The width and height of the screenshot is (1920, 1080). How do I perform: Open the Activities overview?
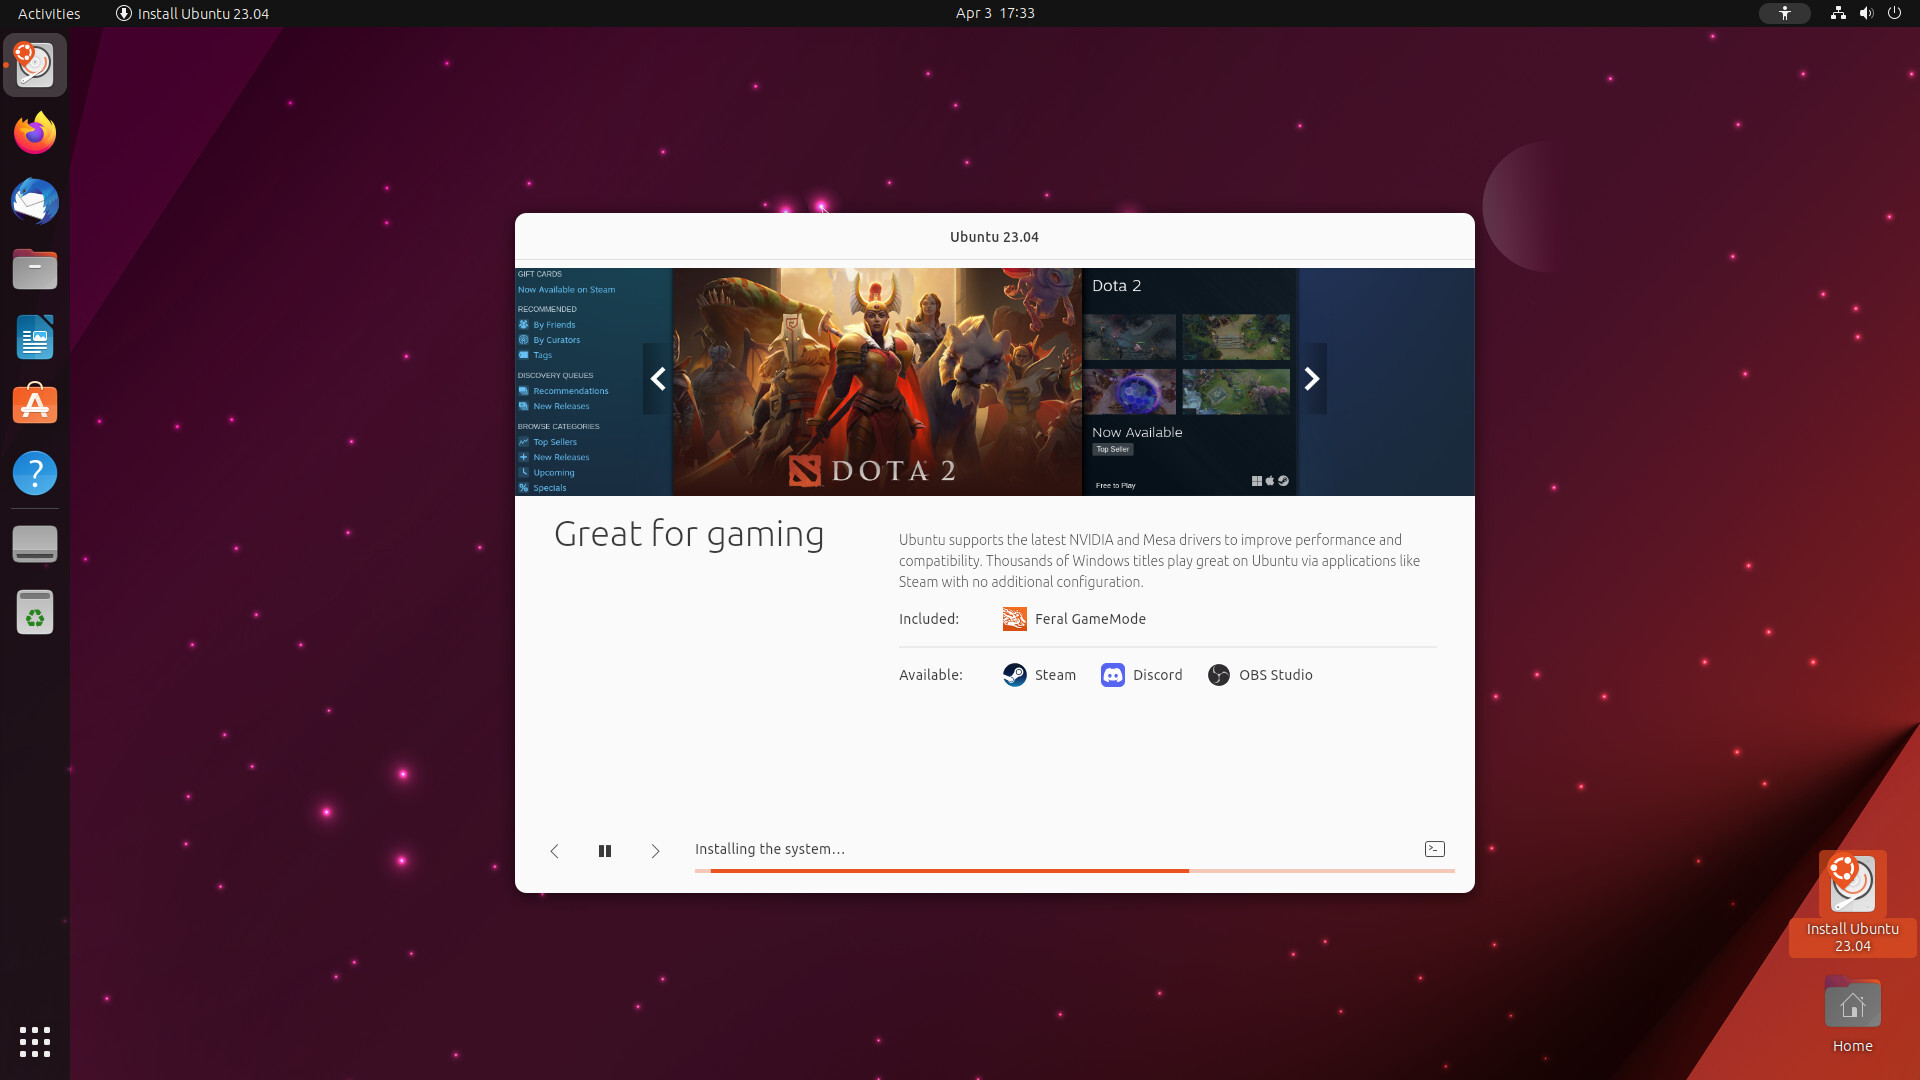pos(49,13)
